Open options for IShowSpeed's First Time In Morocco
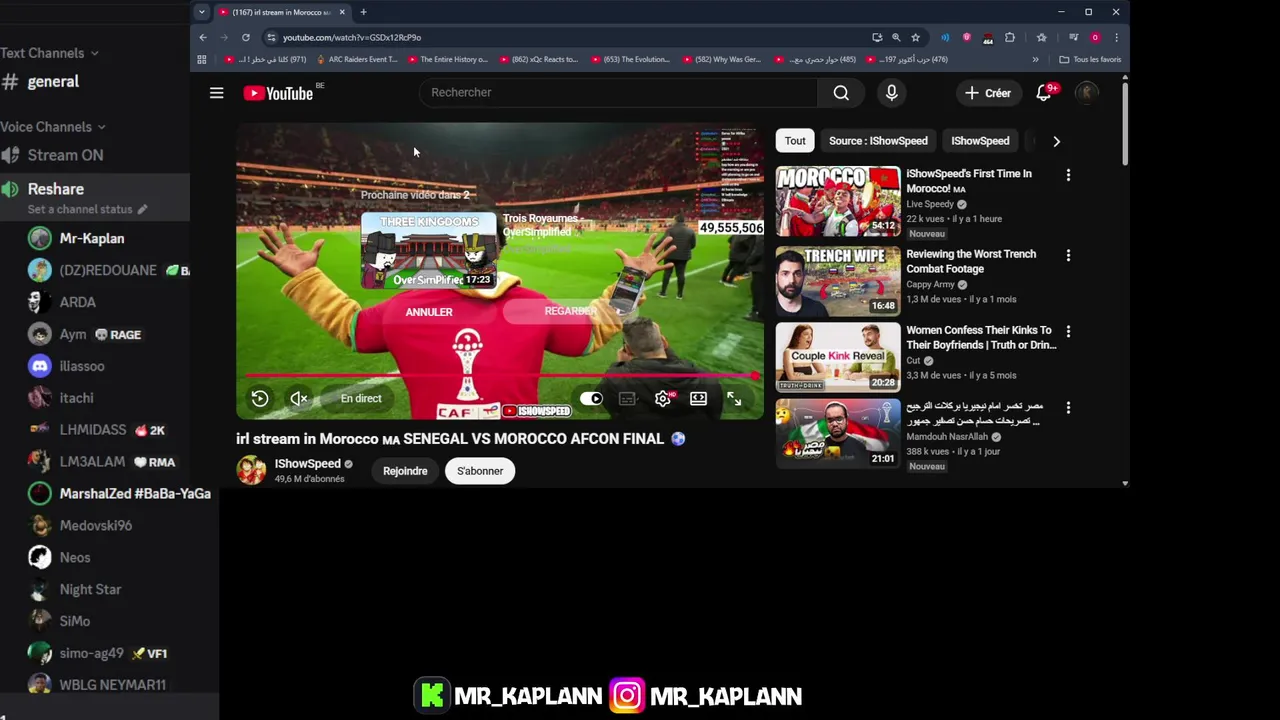Viewport: 1280px width, 720px height. (1068, 175)
